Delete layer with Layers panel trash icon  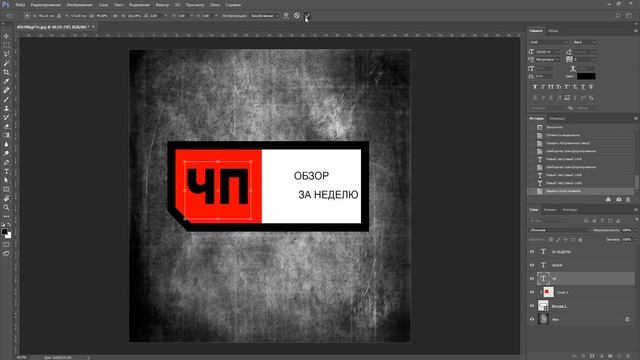628,356
